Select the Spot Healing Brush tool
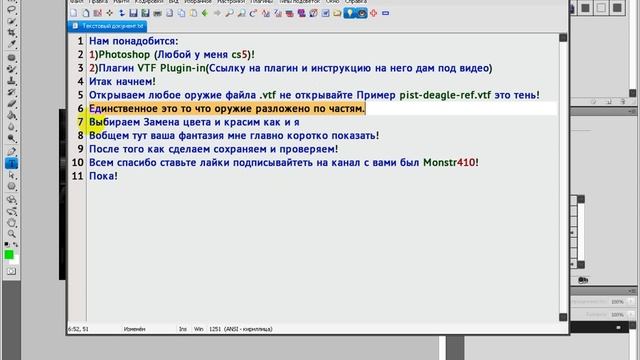 [11, 58]
